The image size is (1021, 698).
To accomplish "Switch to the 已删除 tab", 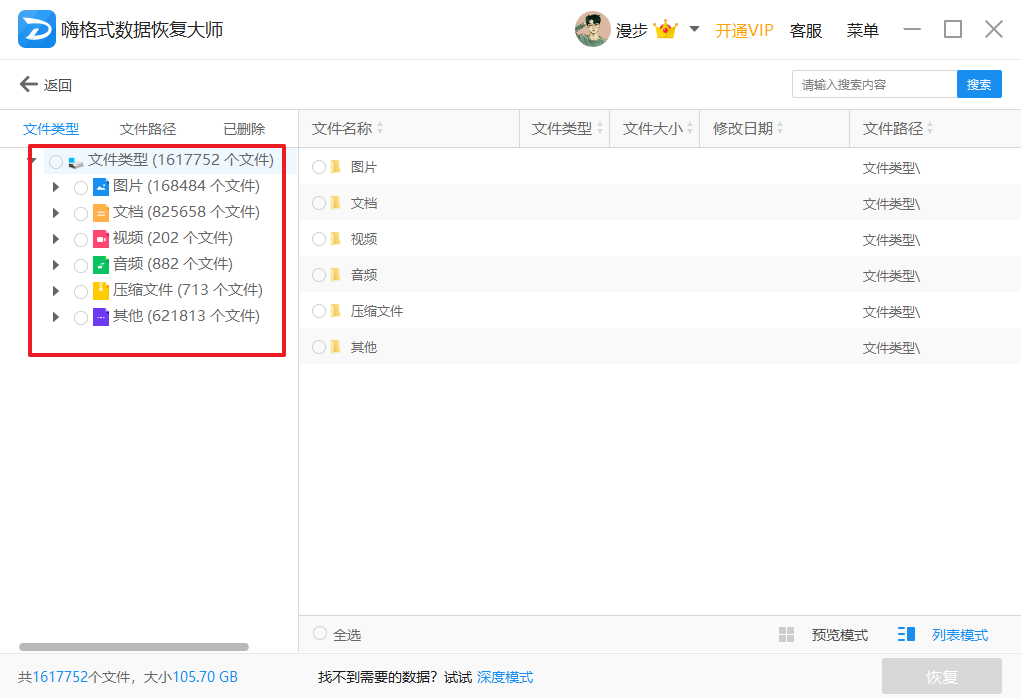I will 244,129.
